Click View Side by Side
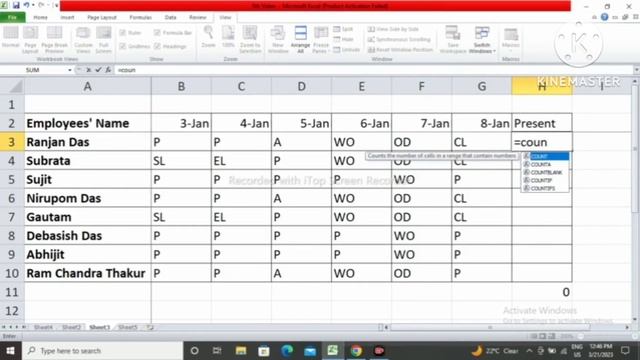 [x=393, y=29]
